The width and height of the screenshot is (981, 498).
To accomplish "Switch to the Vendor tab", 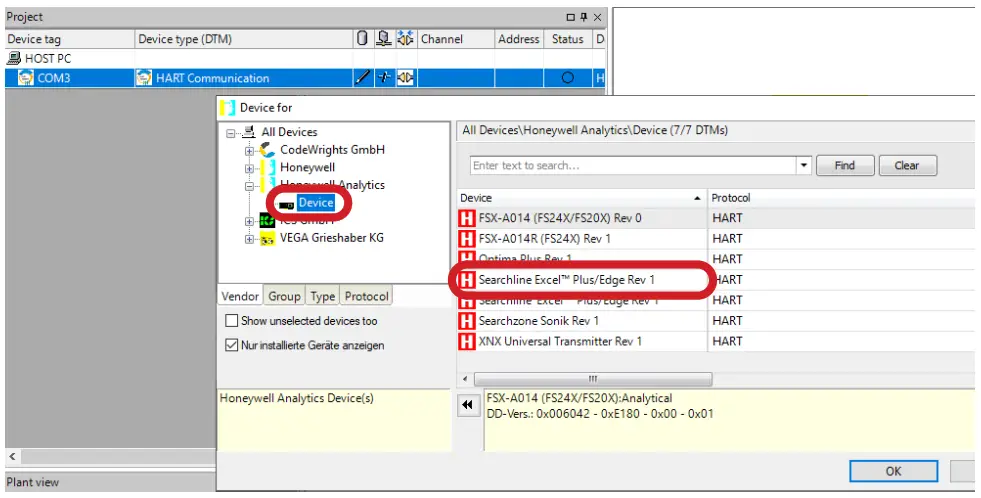I will click(x=240, y=296).
